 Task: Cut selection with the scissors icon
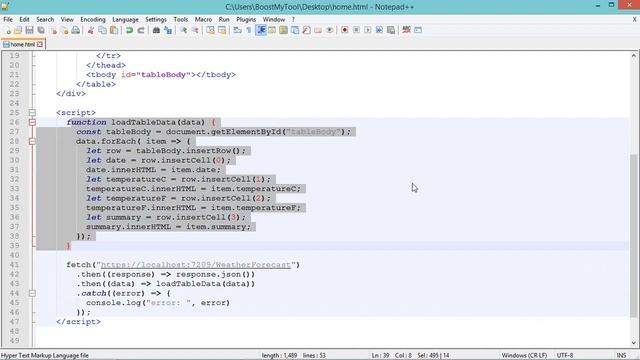91,30
